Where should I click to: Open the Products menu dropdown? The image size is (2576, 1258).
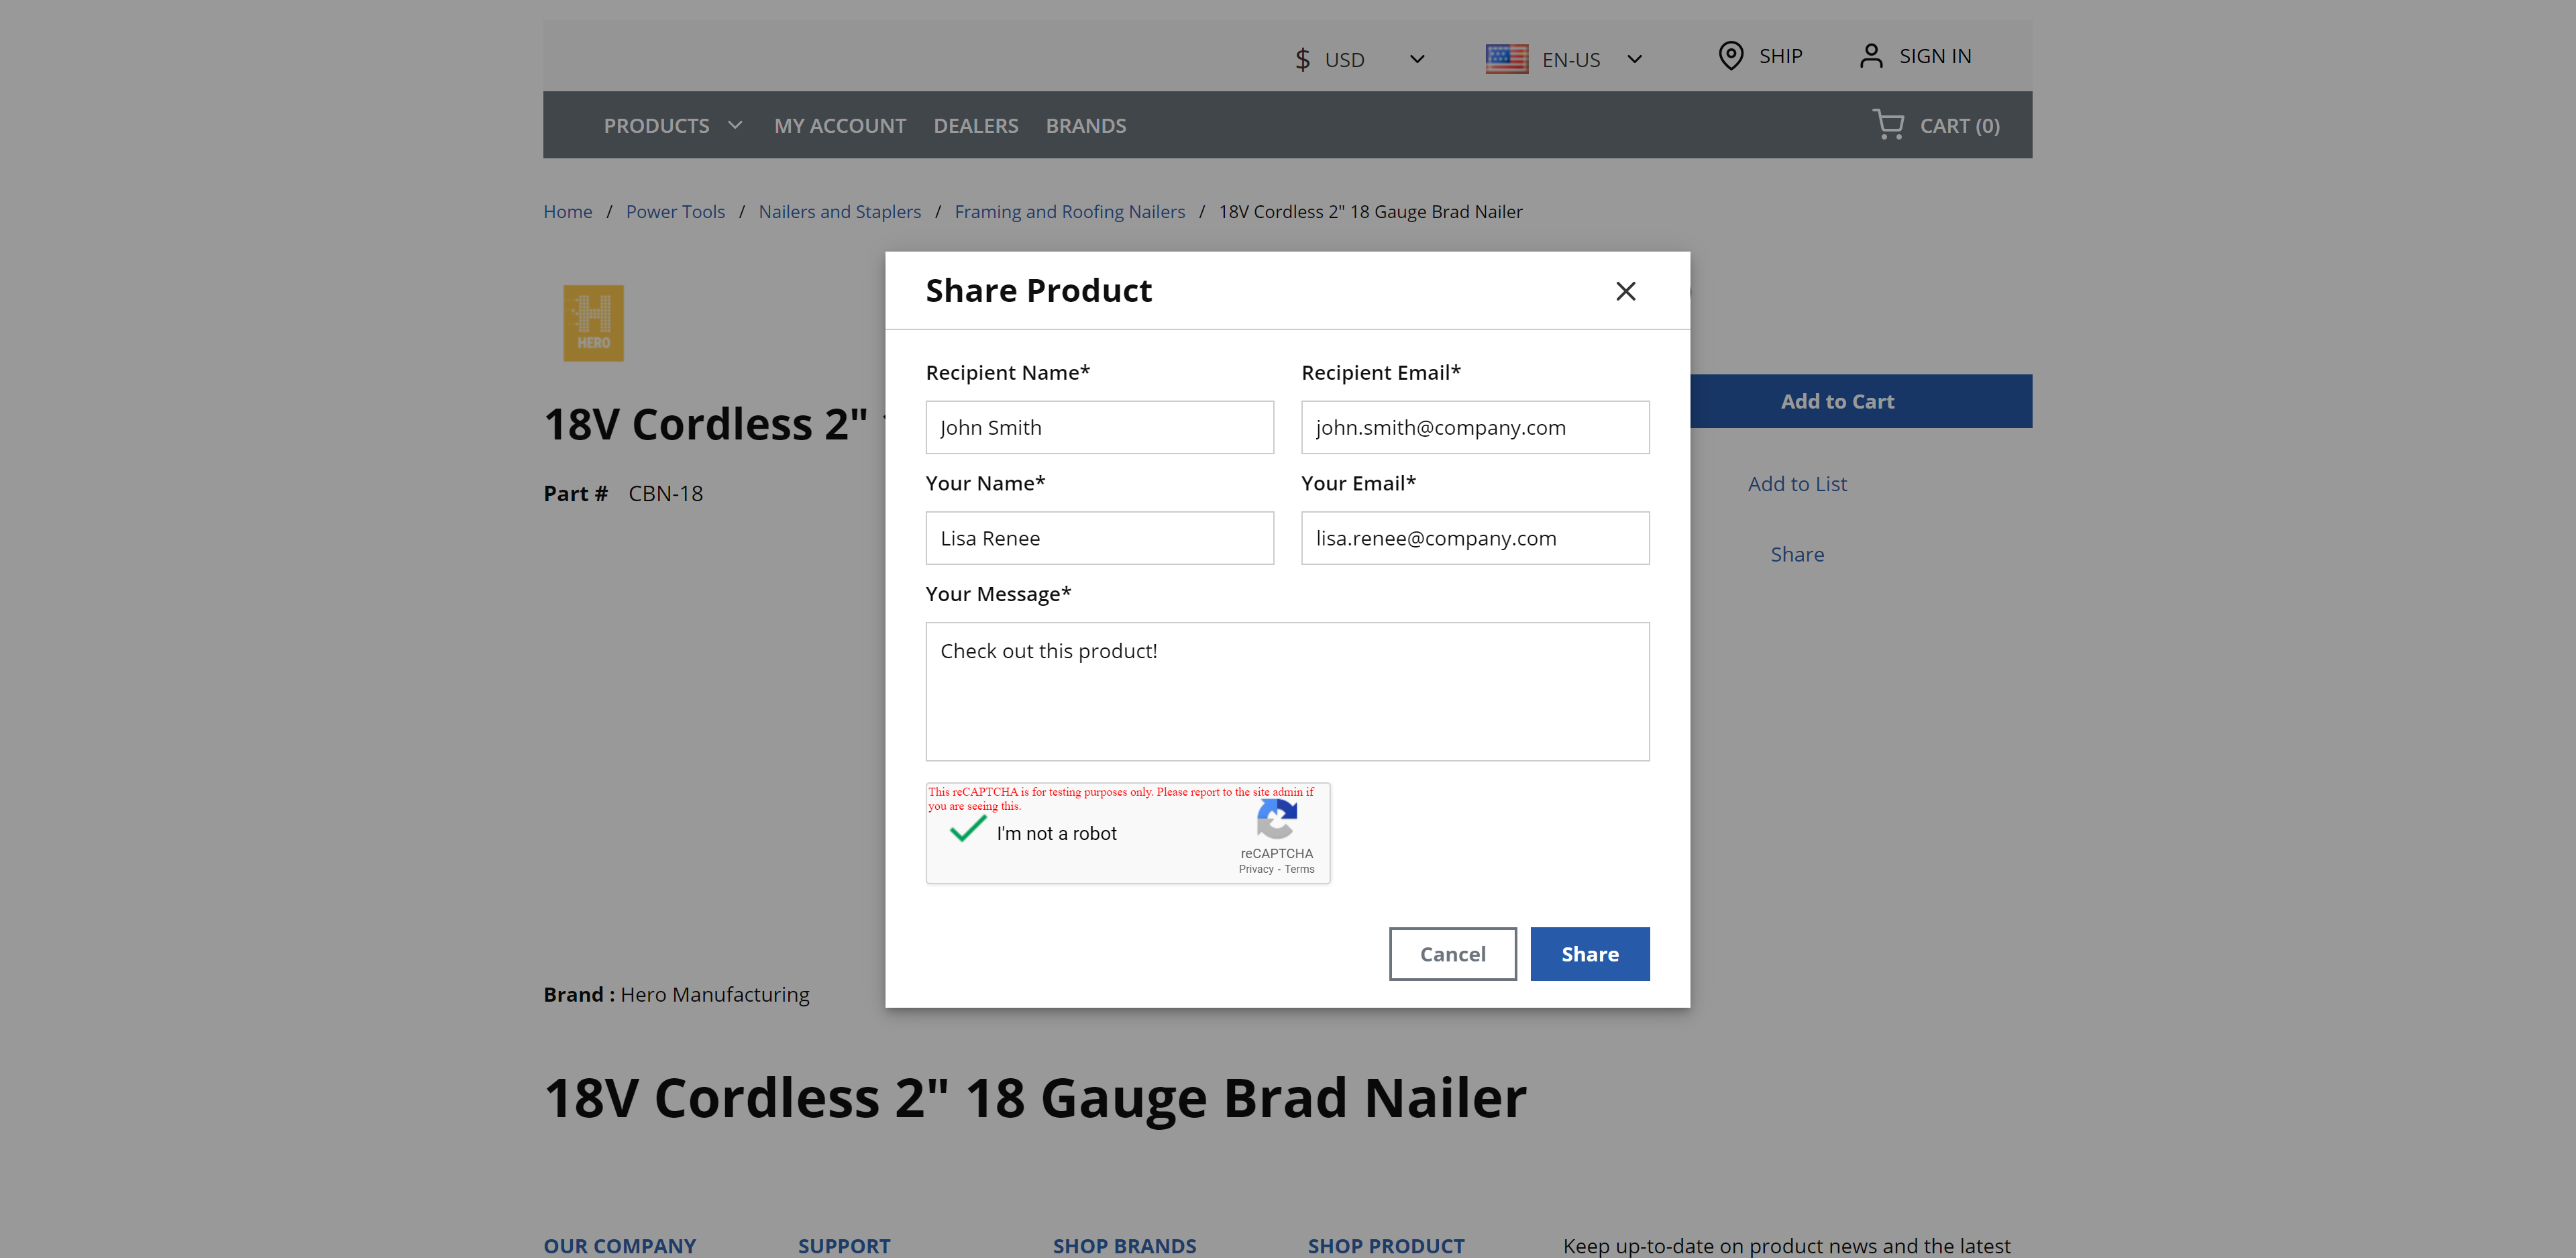673,125
